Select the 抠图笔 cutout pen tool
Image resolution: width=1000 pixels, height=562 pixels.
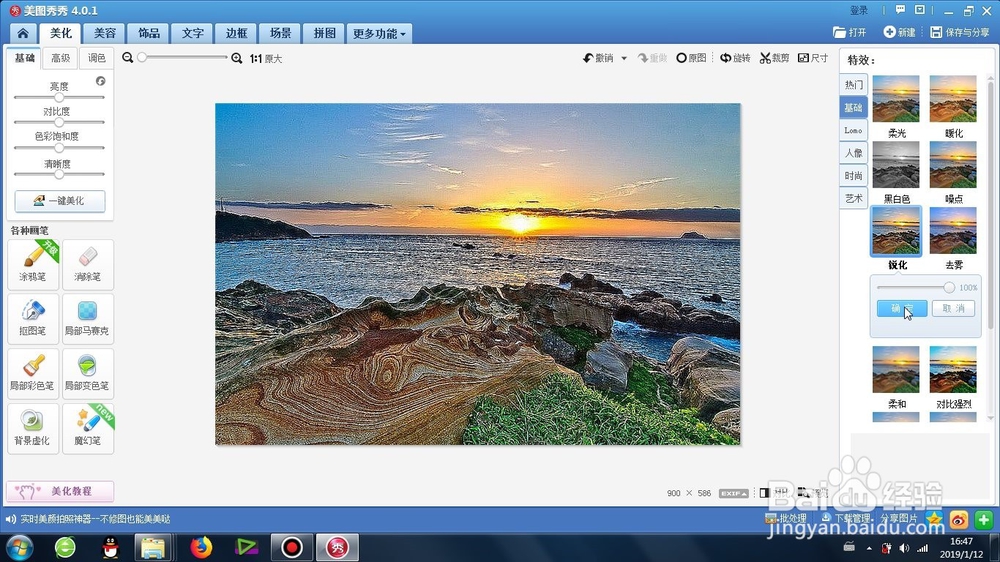(33, 318)
